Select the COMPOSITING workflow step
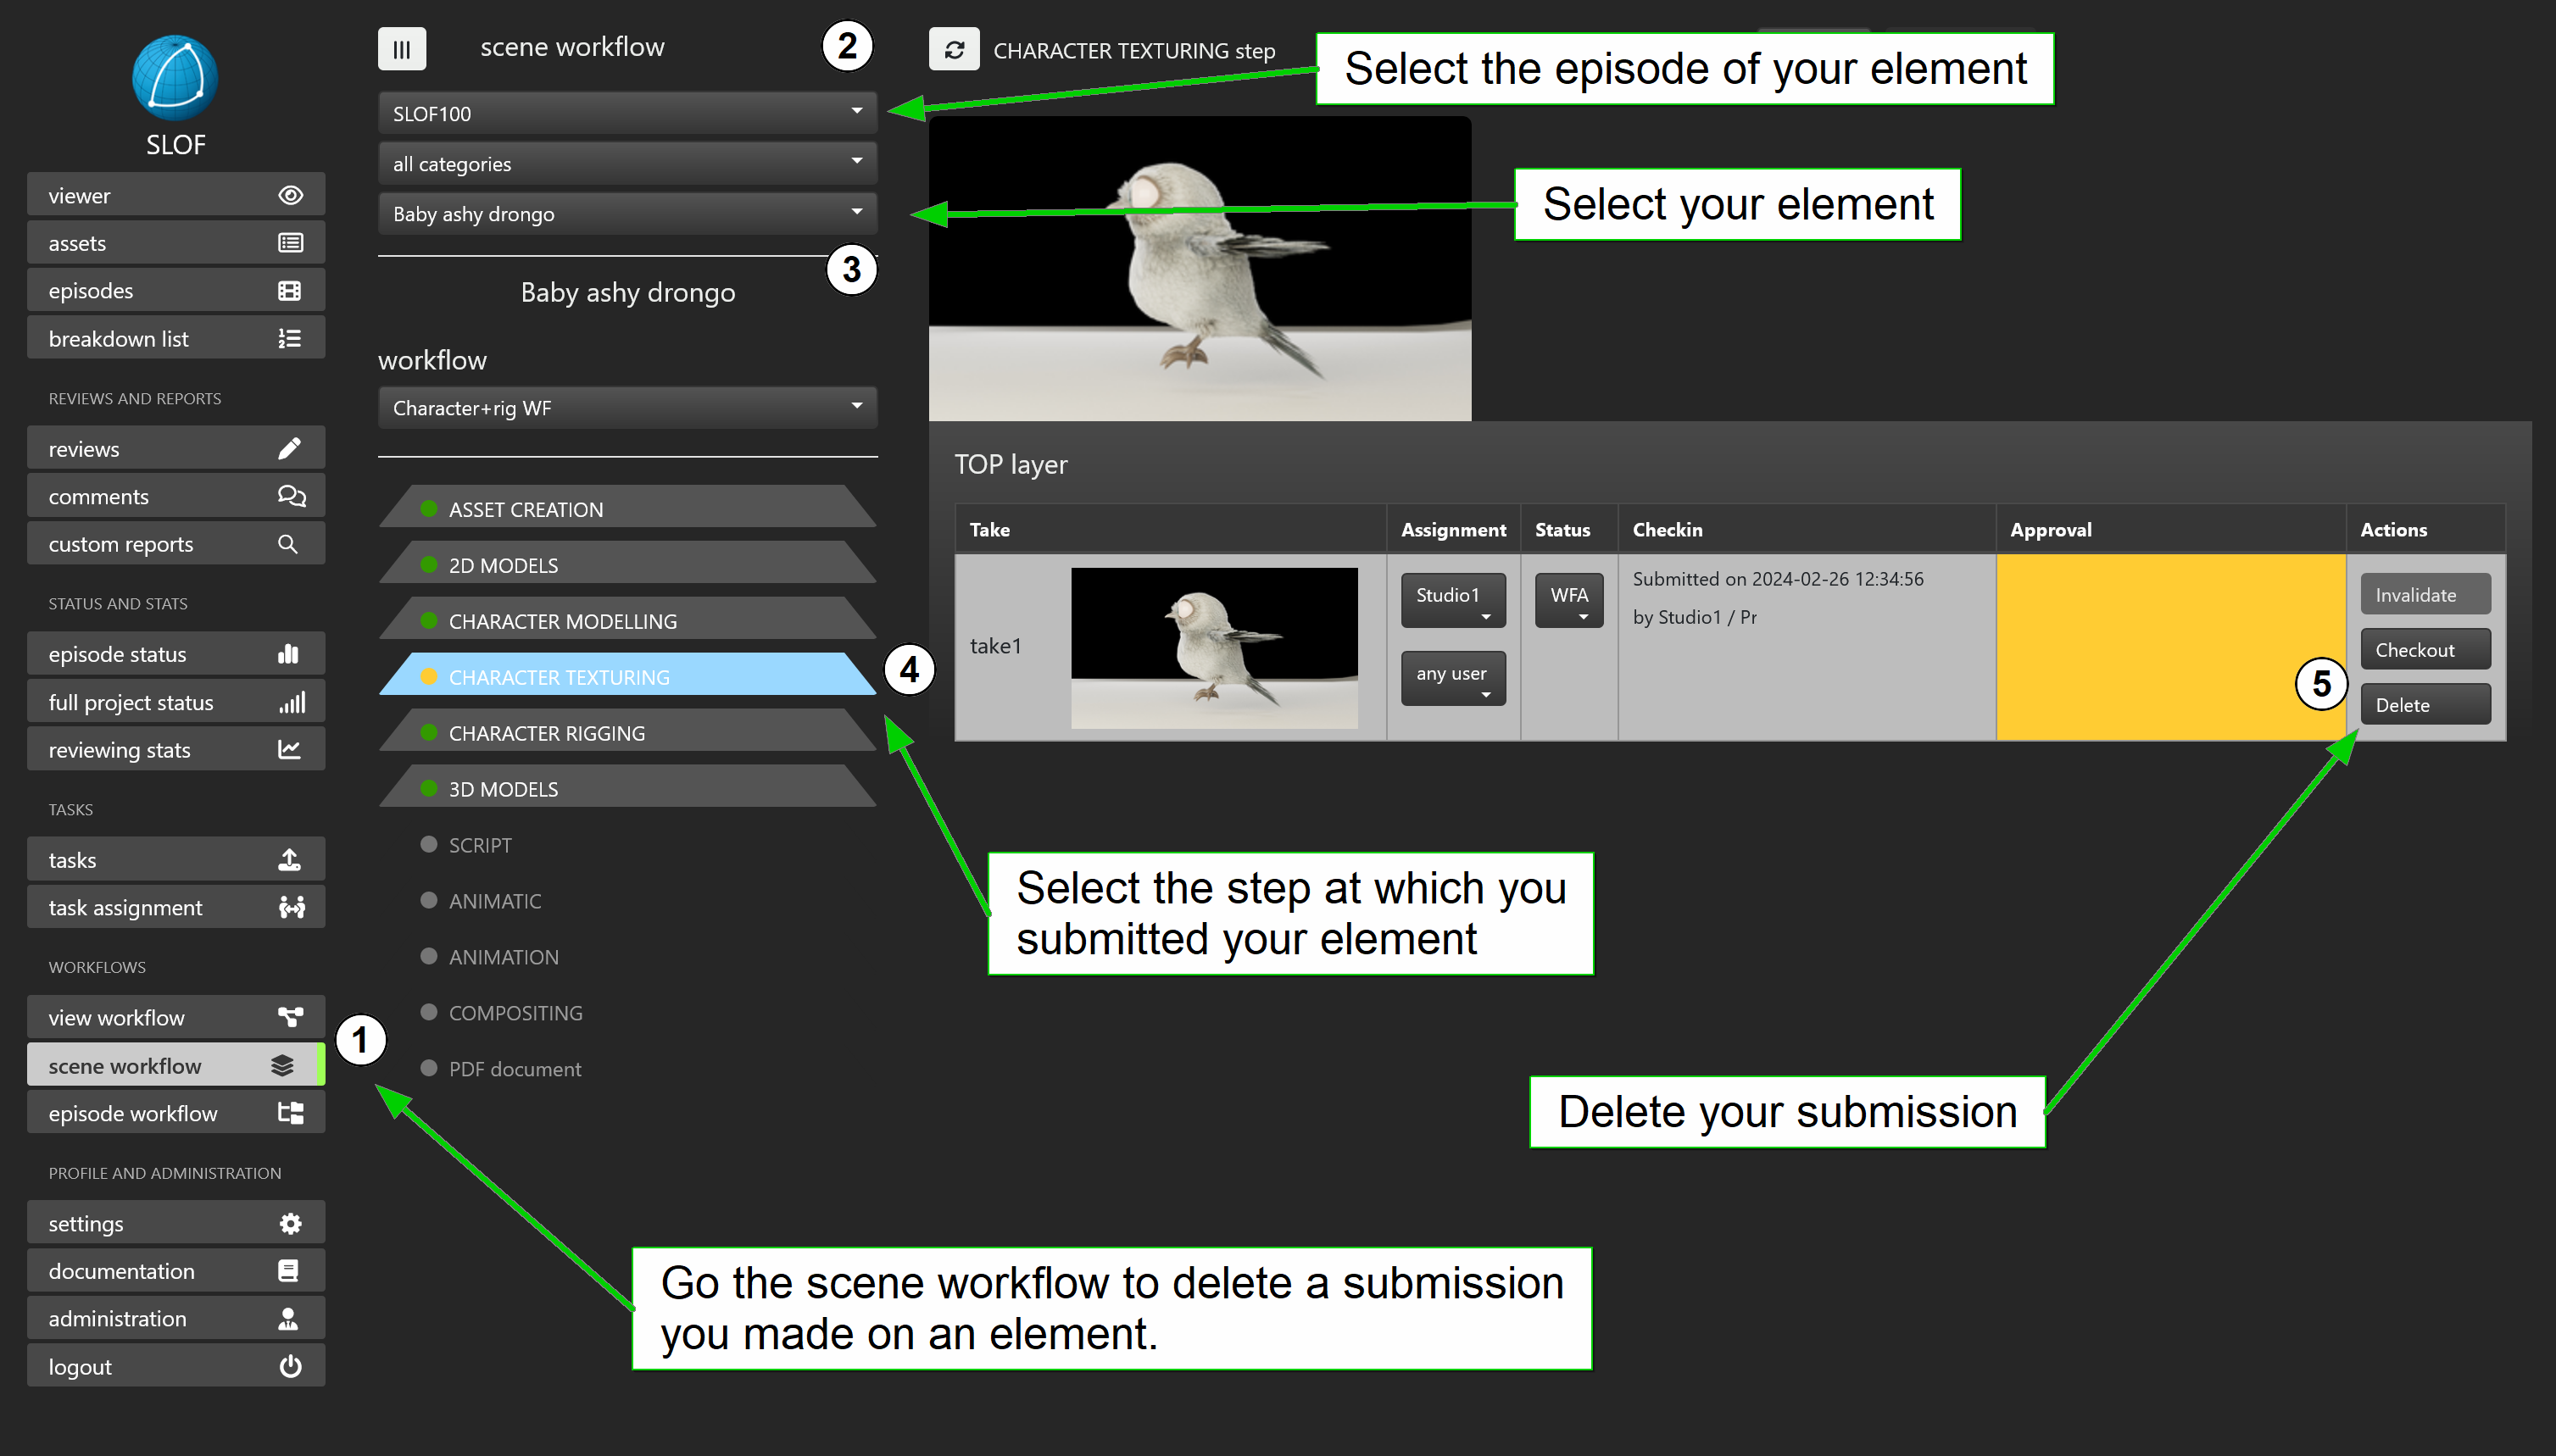Image resolution: width=2556 pixels, height=1456 pixels. click(515, 1013)
